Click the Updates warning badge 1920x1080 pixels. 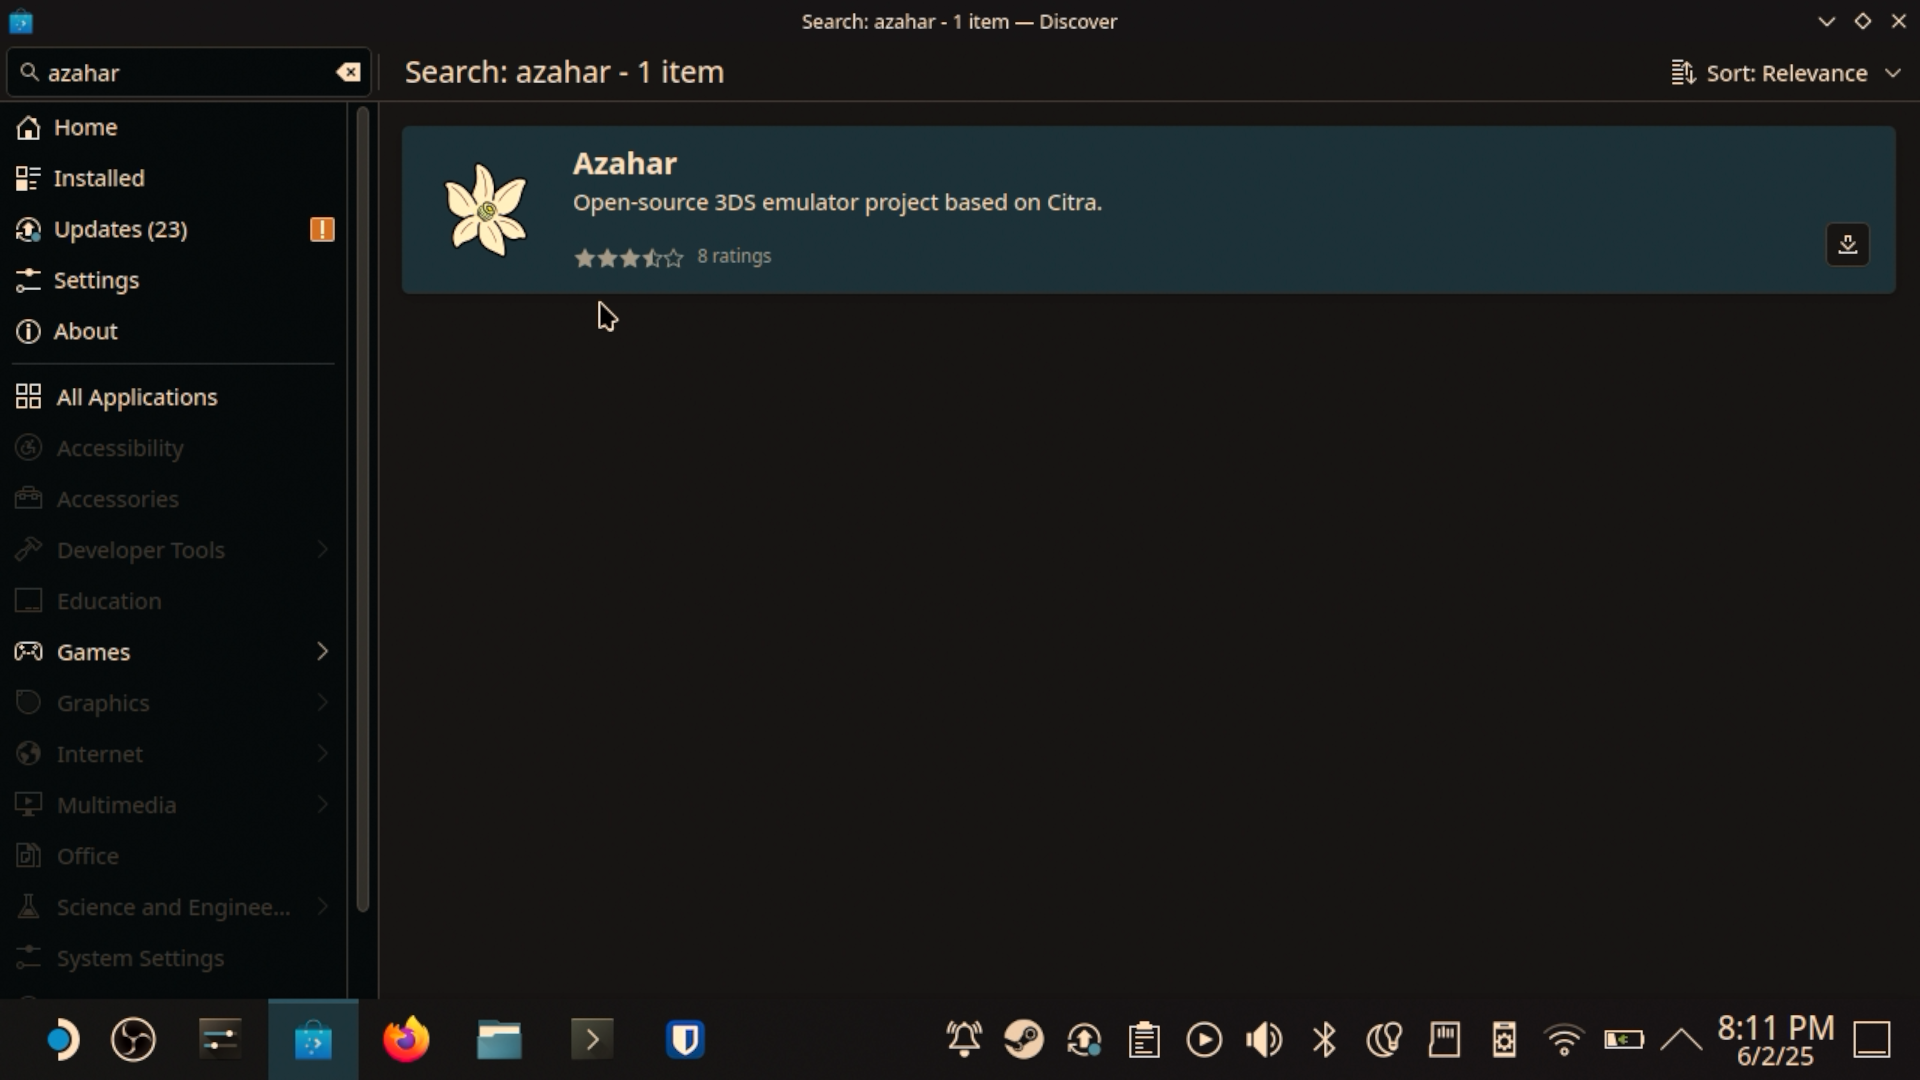click(322, 229)
